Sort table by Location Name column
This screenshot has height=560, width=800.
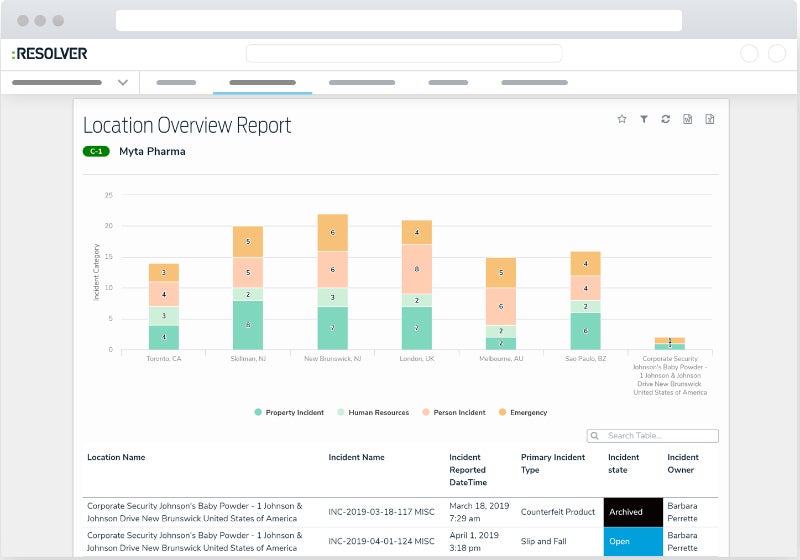116,457
